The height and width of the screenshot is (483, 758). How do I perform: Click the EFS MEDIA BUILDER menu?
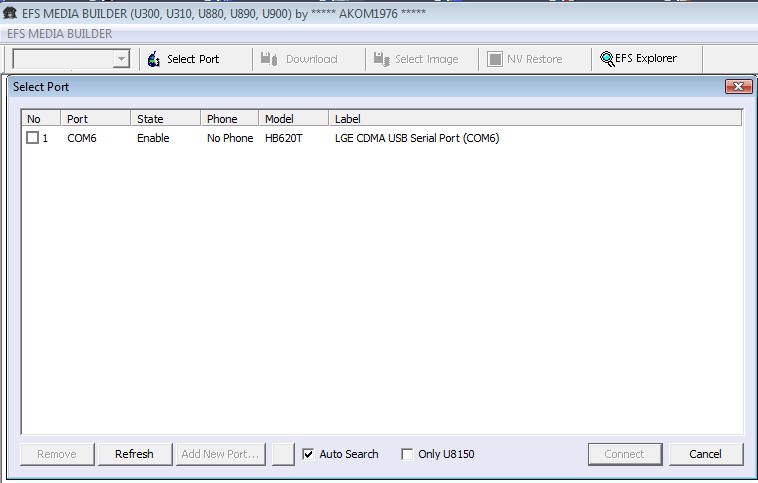point(59,34)
